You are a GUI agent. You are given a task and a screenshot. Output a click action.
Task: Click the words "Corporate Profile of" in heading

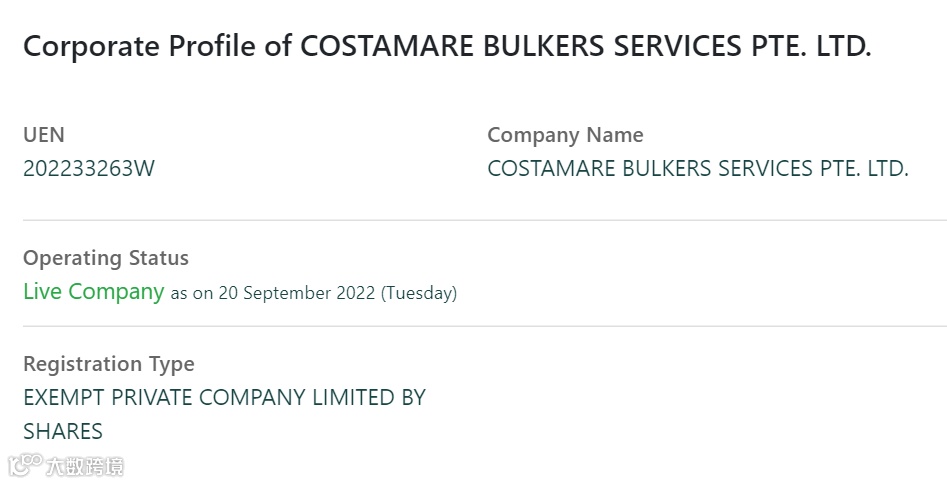click(157, 47)
